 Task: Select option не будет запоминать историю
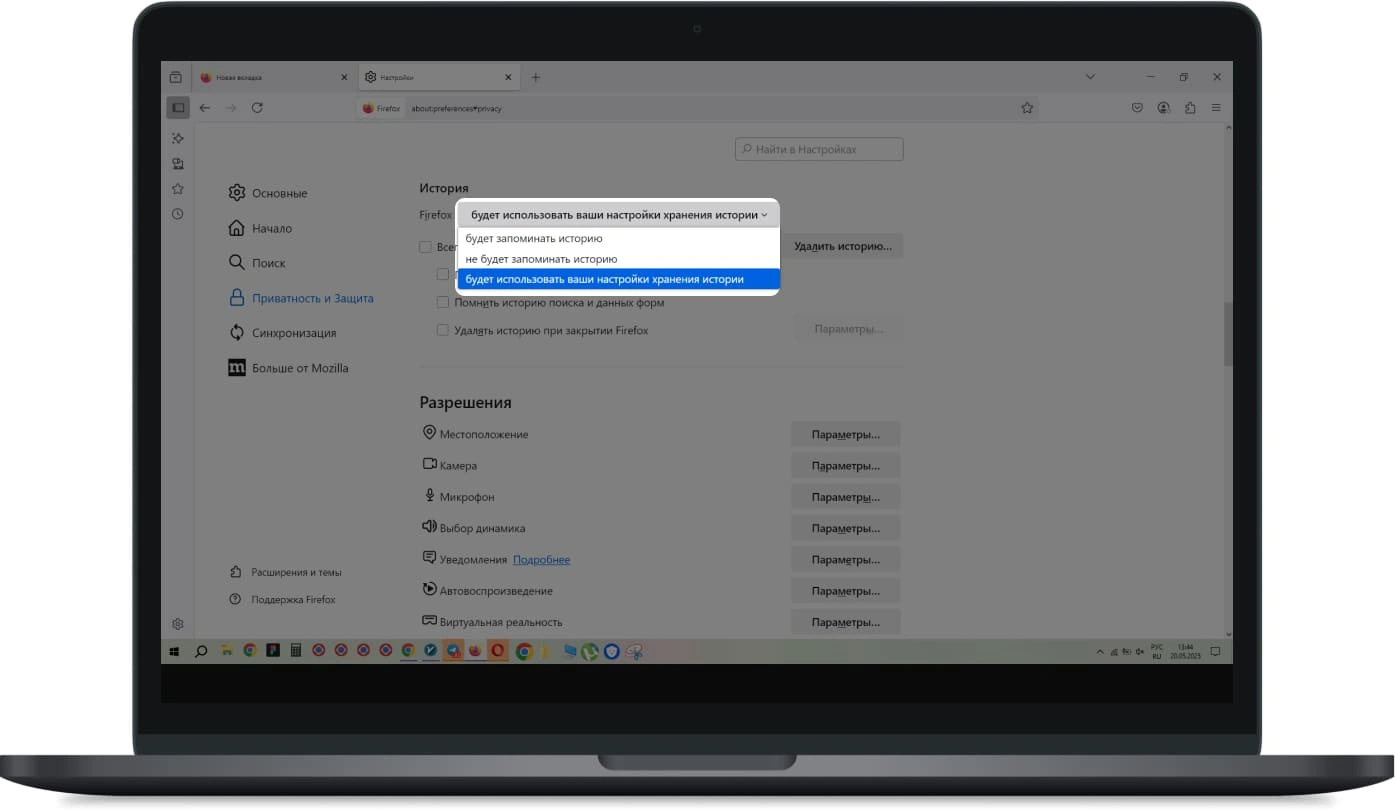coord(617,259)
